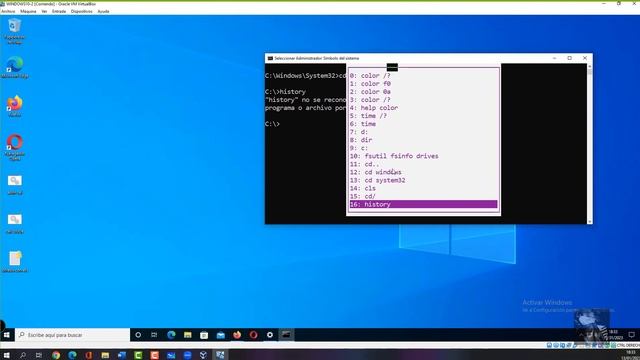This screenshot has height=360, width=640.
Task: Open Dispositivos menu in VirtualBox
Action: tap(82, 11)
